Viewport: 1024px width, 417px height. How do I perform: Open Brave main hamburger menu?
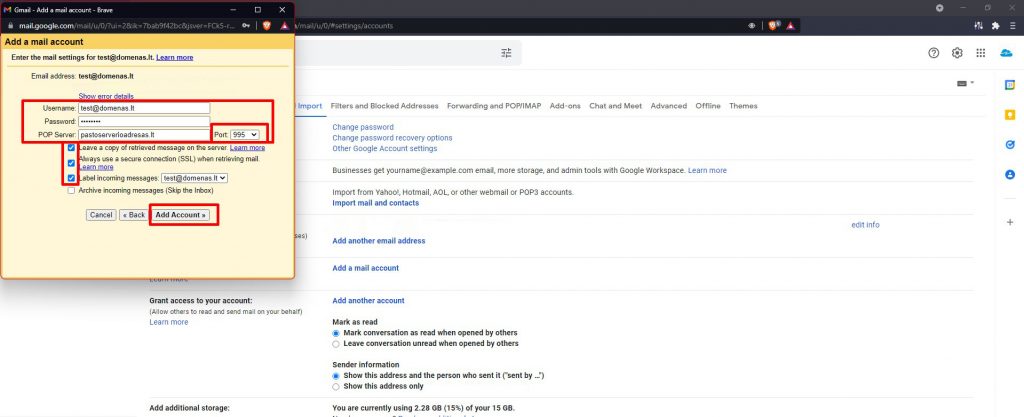pos(1013,25)
